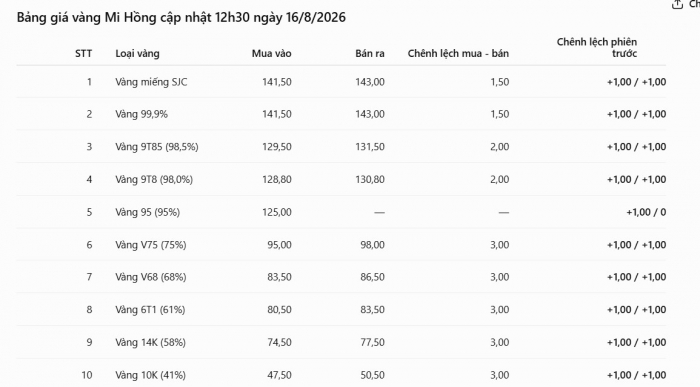Image resolution: width=700 pixels, height=387 pixels.
Task: Click the 'Vàng 10K (41%)' cell
Action: click(150, 375)
